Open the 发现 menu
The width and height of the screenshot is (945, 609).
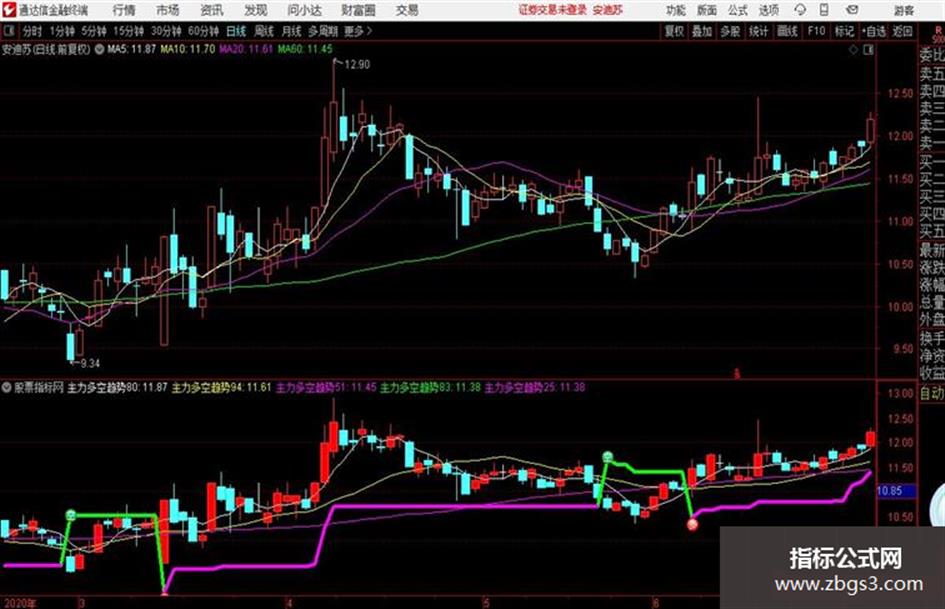pos(256,10)
